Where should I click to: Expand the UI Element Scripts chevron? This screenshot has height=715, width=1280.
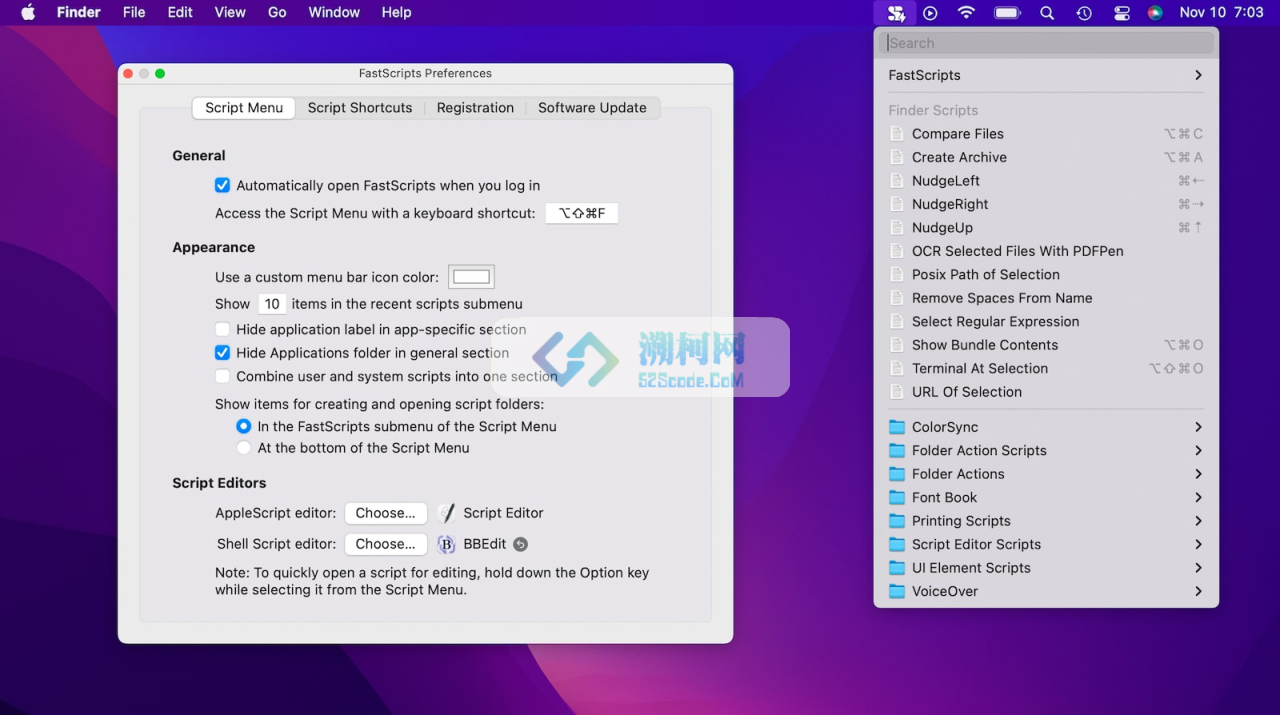coord(1198,568)
